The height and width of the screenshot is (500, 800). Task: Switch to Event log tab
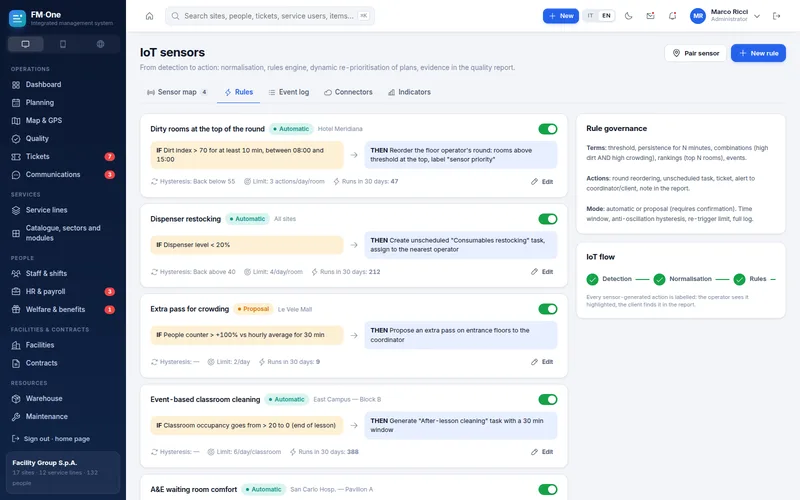[289, 92]
